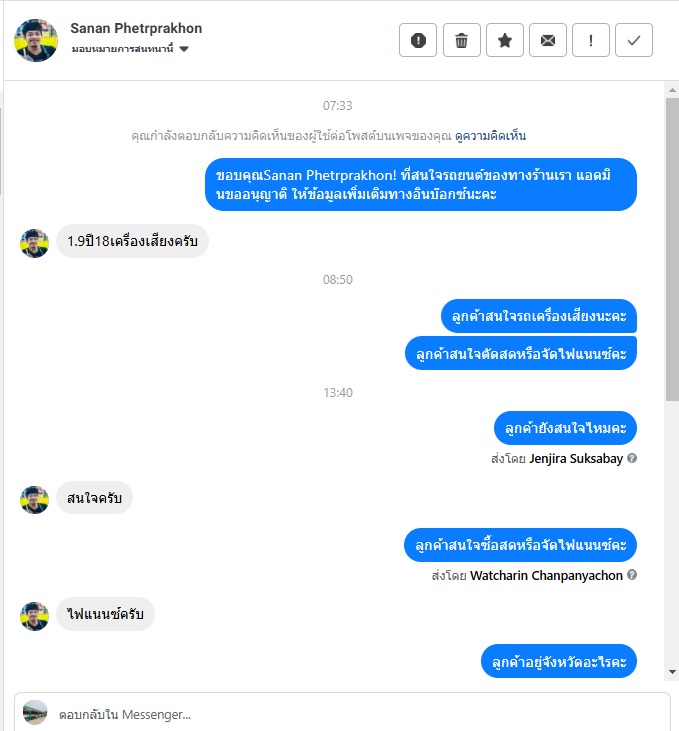Mark conversation unread with envelope icon
This screenshot has width=679, height=731.
[x=547, y=40]
